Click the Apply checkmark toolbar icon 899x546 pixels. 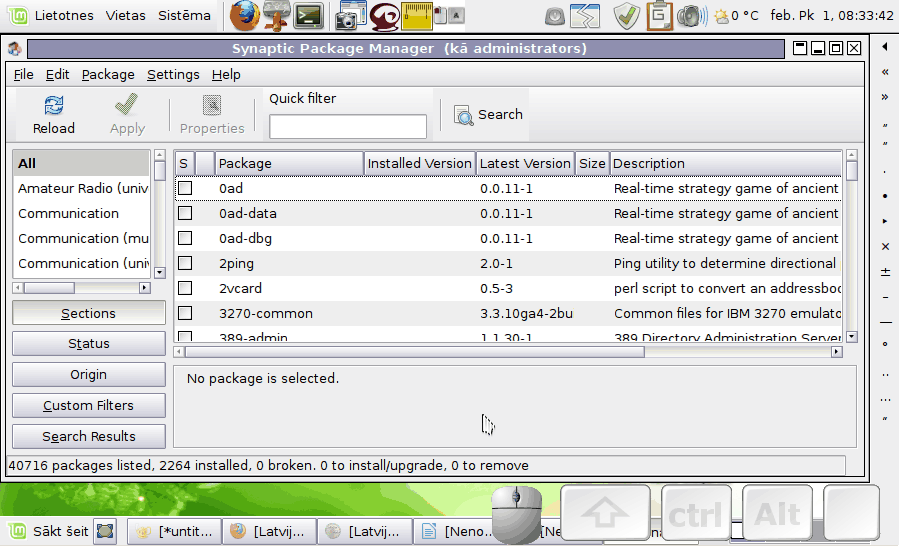coord(127,105)
